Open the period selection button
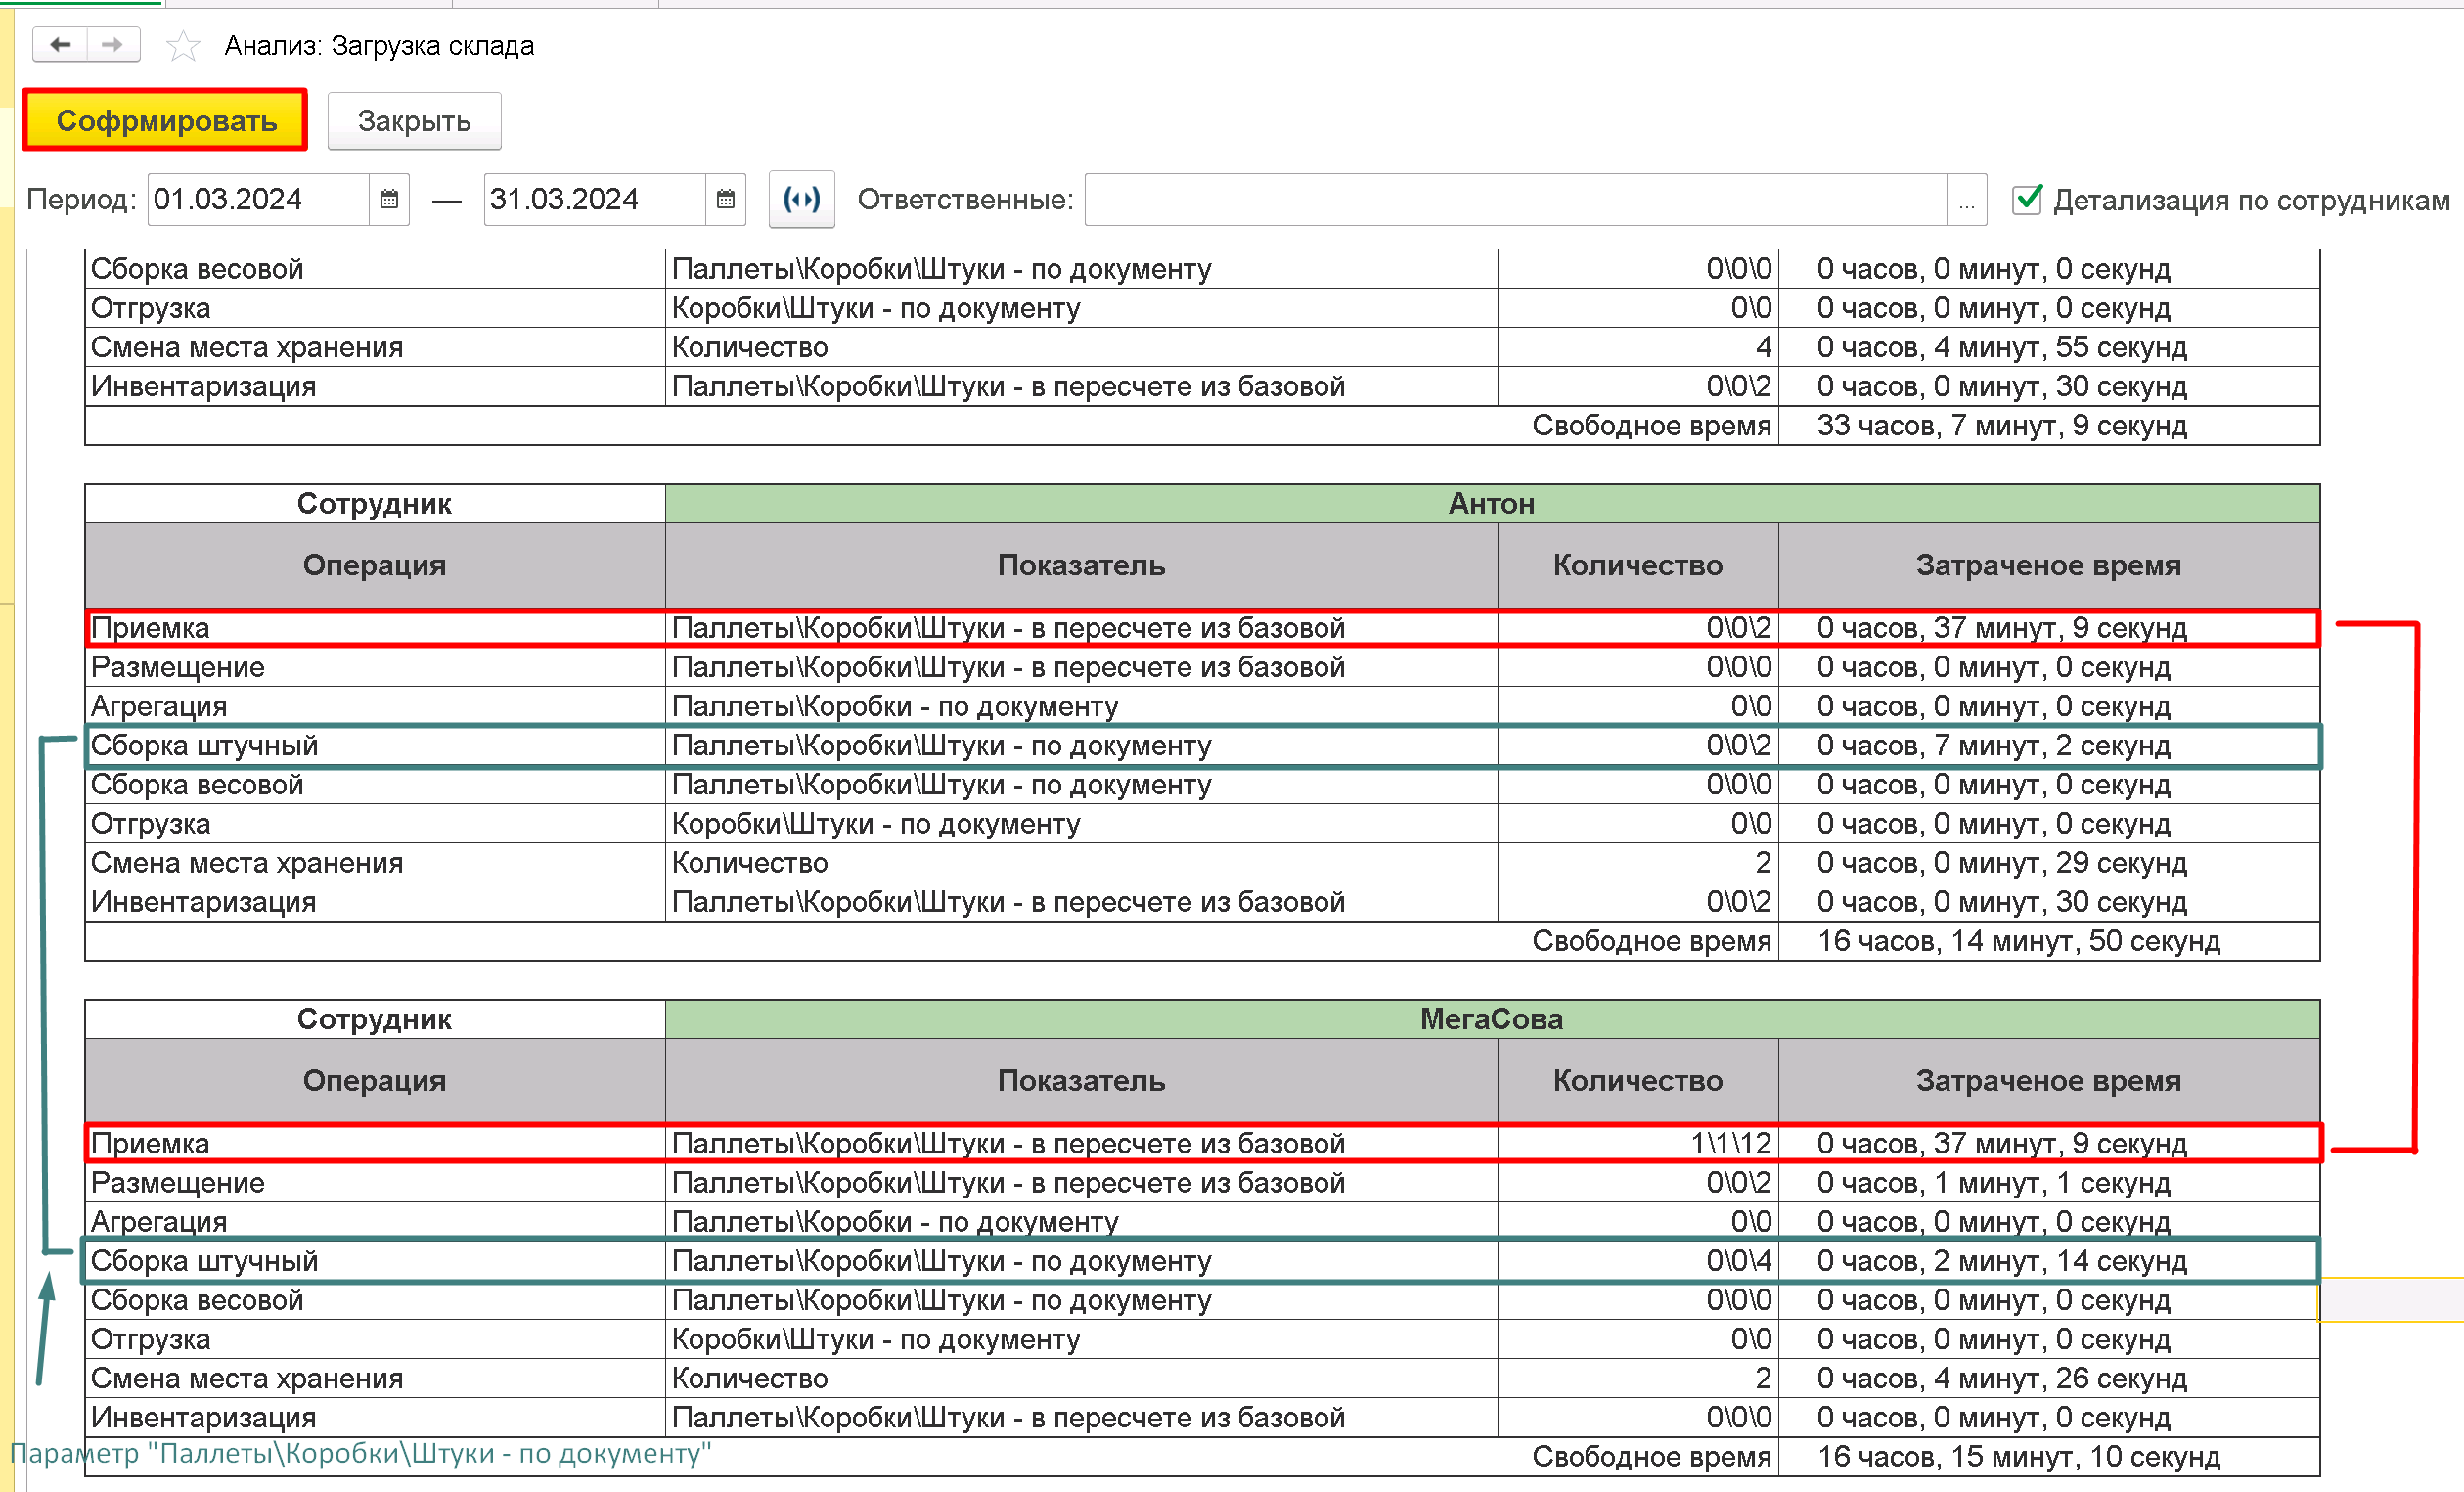This screenshot has width=2464, height=1492. click(801, 199)
